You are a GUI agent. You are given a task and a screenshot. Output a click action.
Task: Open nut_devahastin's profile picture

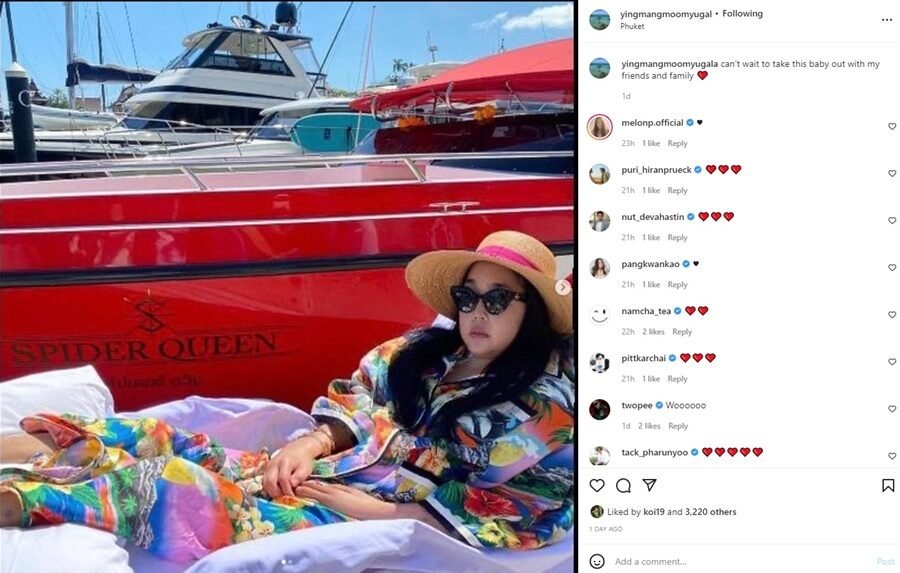pos(600,221)
